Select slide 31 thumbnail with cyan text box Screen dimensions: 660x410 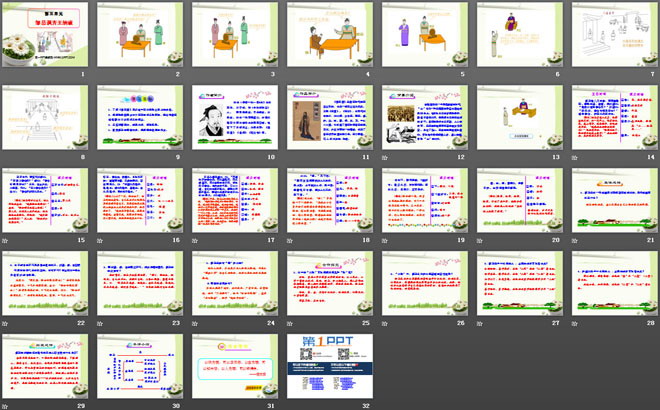pos(235,366)
